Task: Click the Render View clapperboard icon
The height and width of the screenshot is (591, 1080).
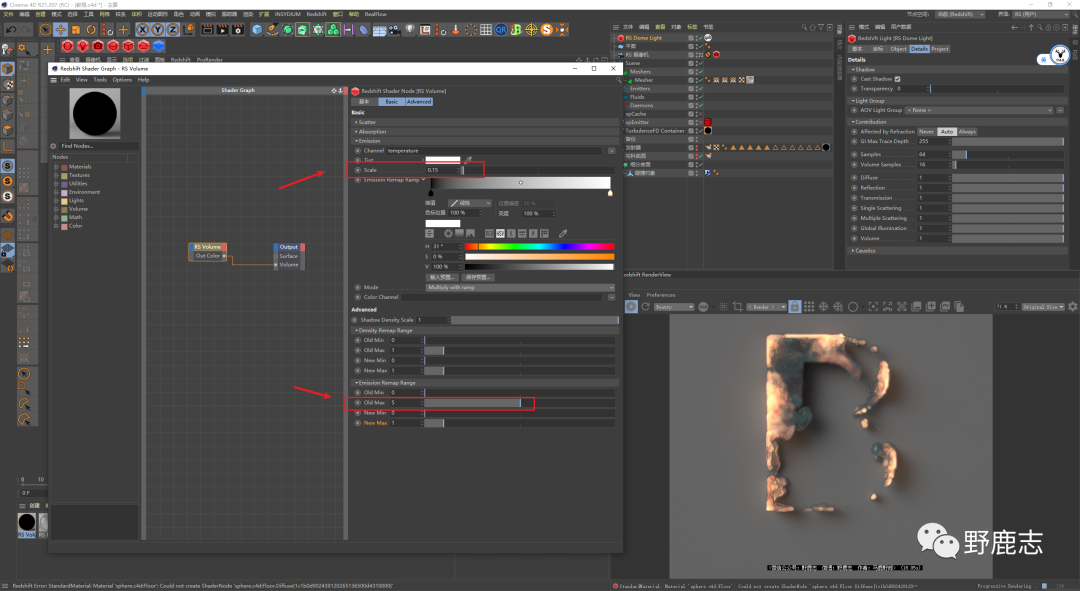Action: pyautogui.click(x=207, y=30)
